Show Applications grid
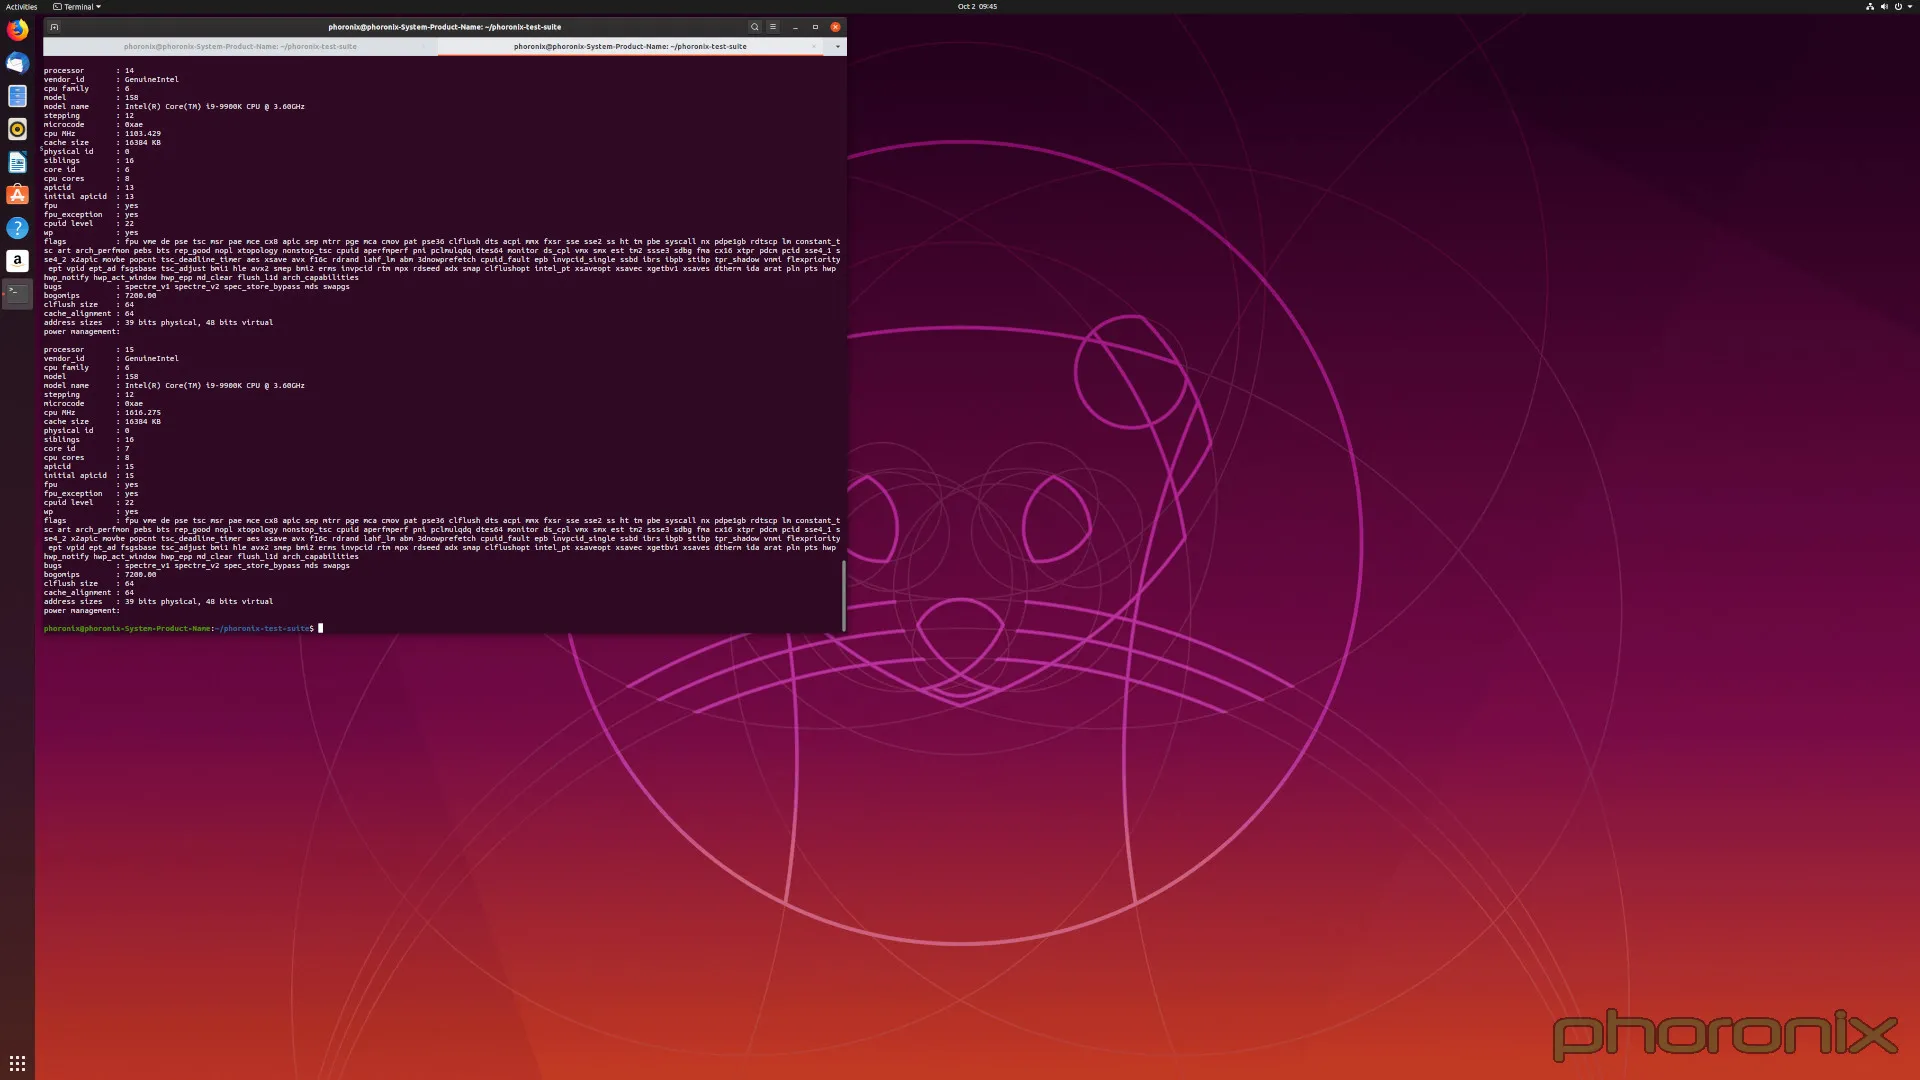1920x1080 pixels. tap(17, 1063)
